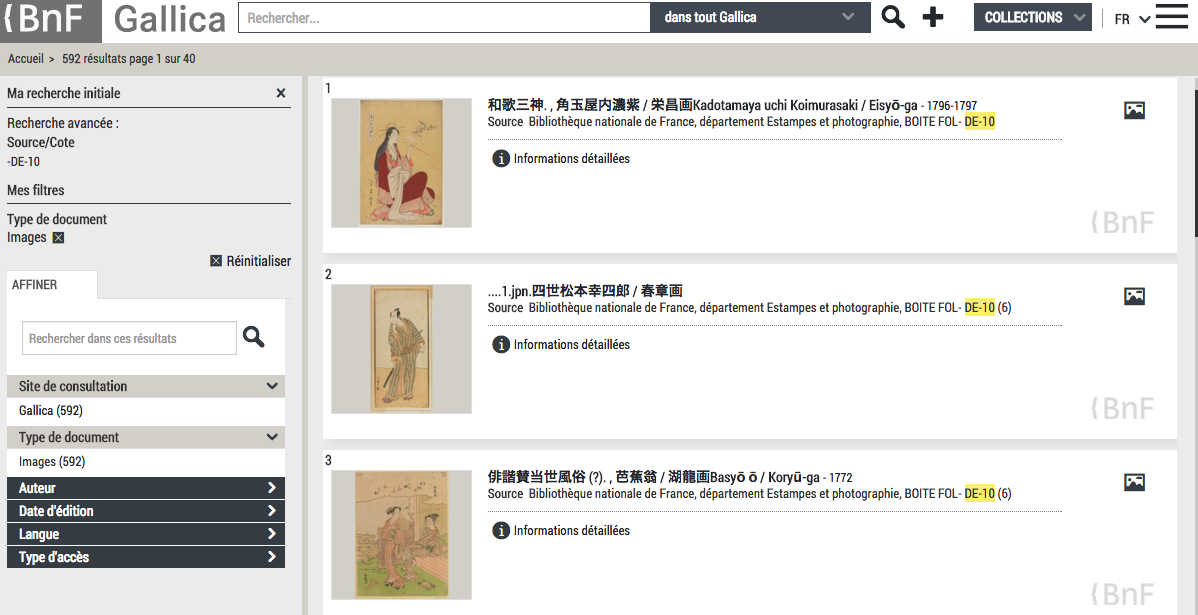The image size is (1198, 615).
Task: Click the image type icon for result 3
Action: [x=1135, y=482]
